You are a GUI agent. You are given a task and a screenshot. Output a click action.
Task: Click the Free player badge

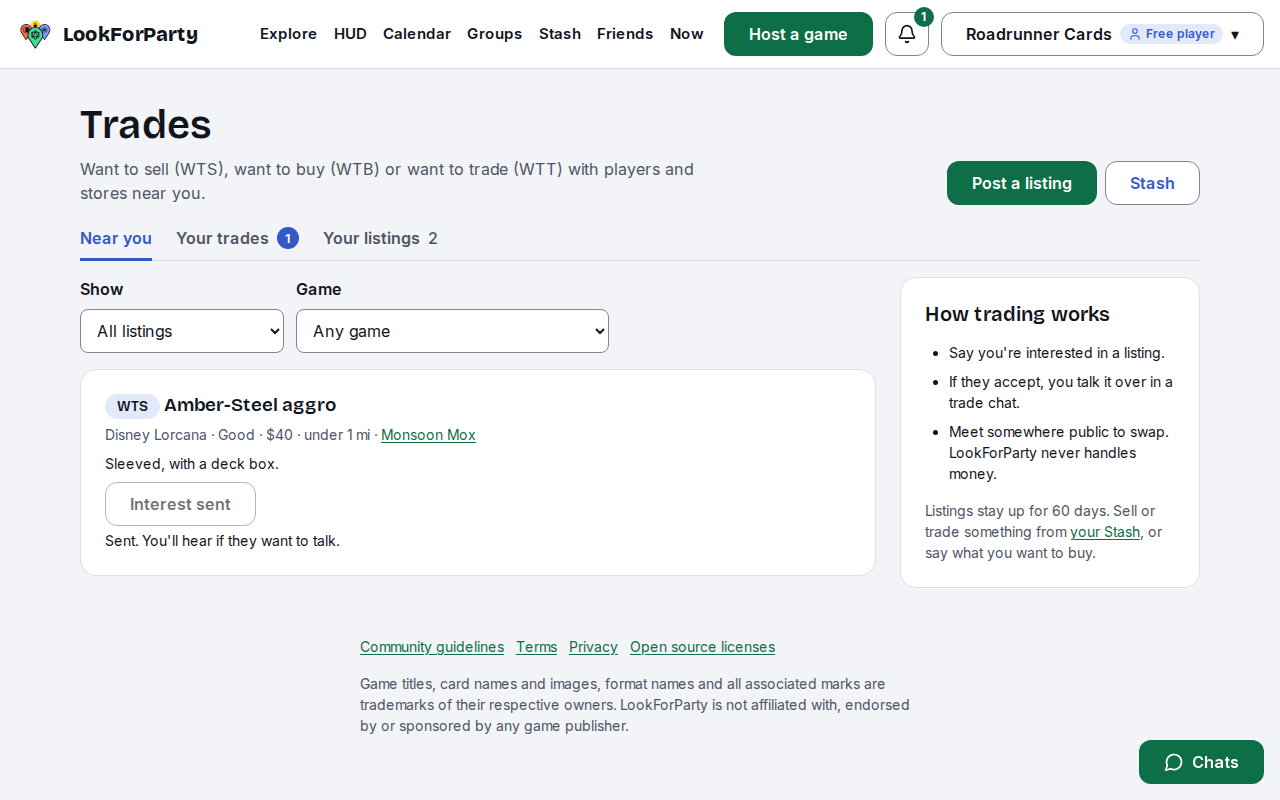pos(1171,34)
